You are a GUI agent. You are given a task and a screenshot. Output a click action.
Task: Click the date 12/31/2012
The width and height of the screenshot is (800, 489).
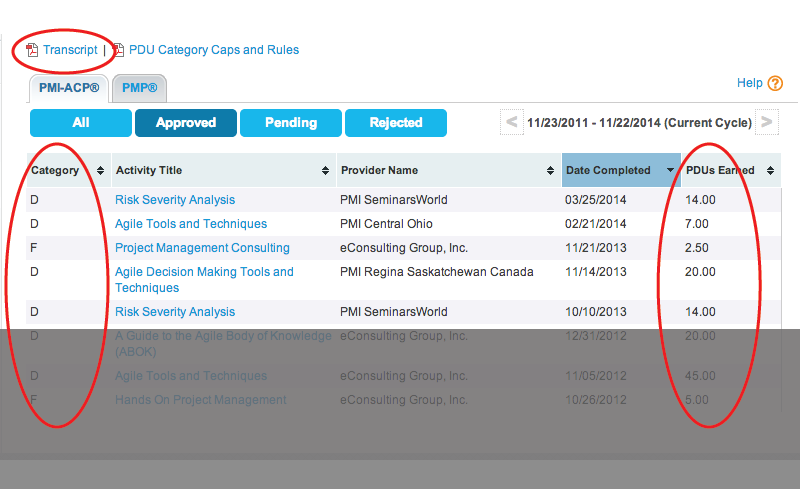coord(595,336)
